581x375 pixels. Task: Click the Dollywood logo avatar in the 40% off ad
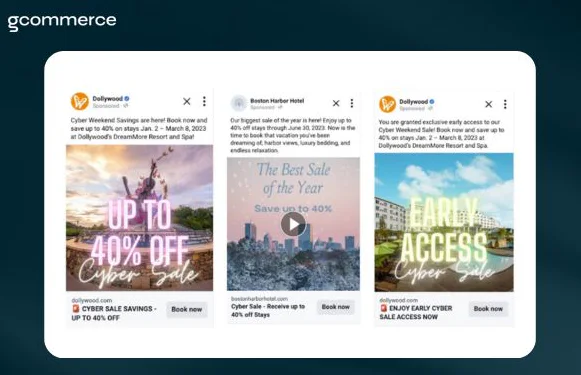tap(80, 102)
